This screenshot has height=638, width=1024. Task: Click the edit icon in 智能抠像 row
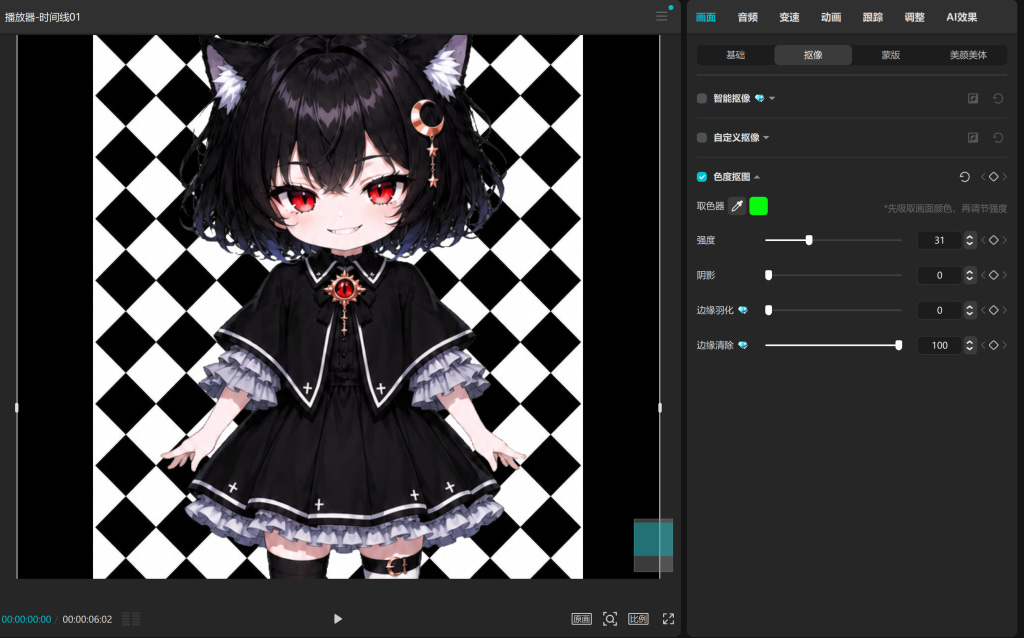click(x=973, y=99)
